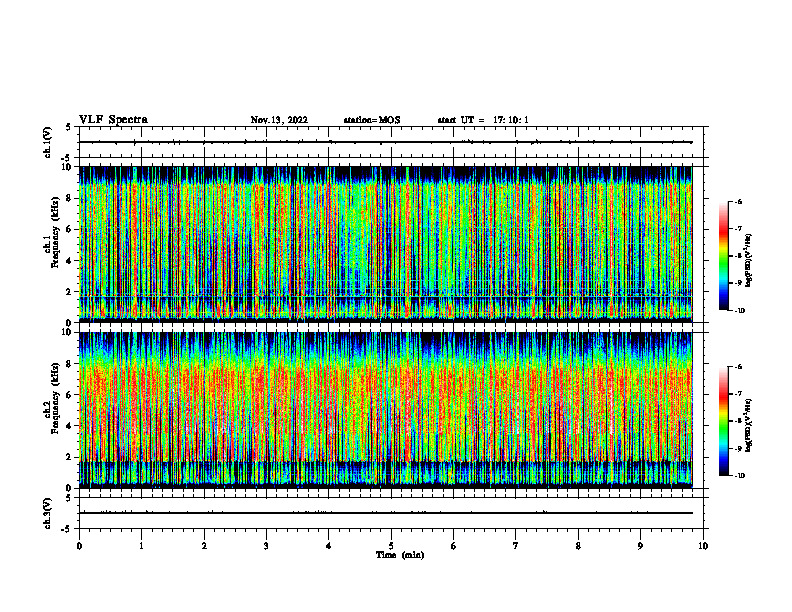The image size is (792, 612).
Task: Click the '-8' label on the ch.2 colorbar
Action: [738, 421]
